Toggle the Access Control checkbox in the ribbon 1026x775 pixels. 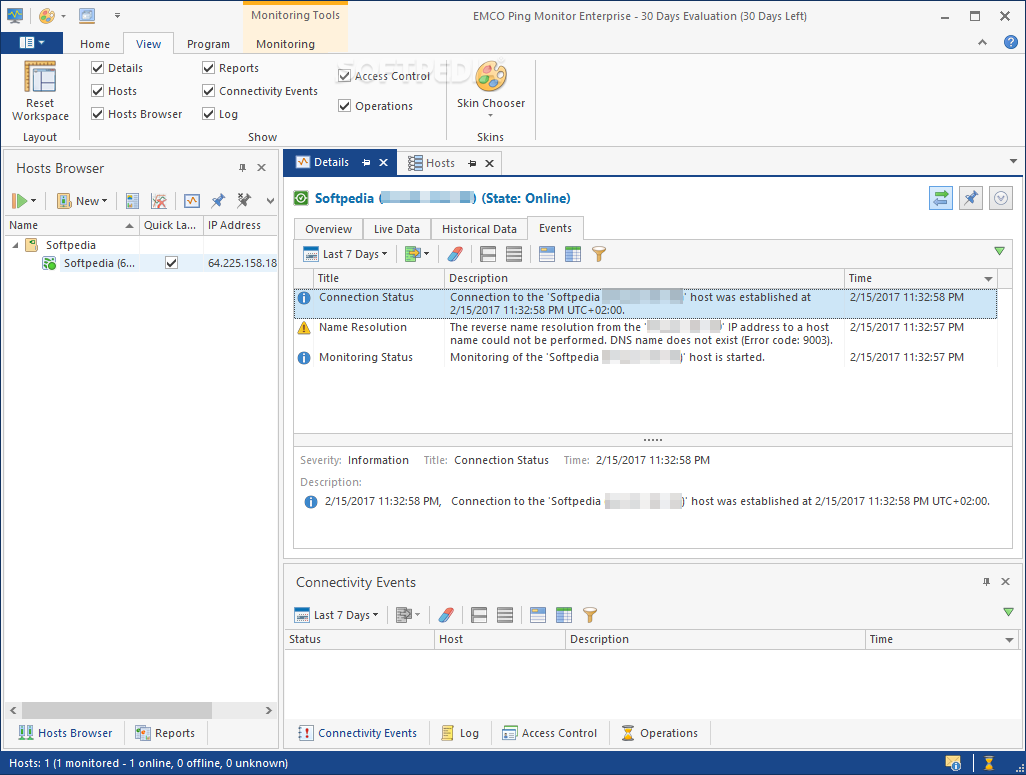point(344,75)
